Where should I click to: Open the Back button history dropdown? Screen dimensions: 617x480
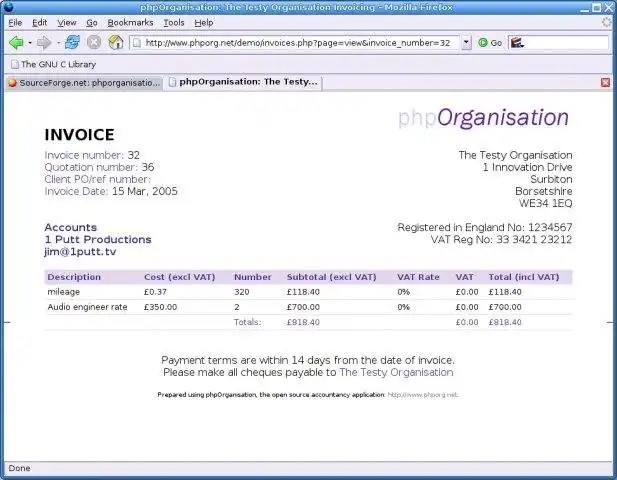[x=30, y=42]
